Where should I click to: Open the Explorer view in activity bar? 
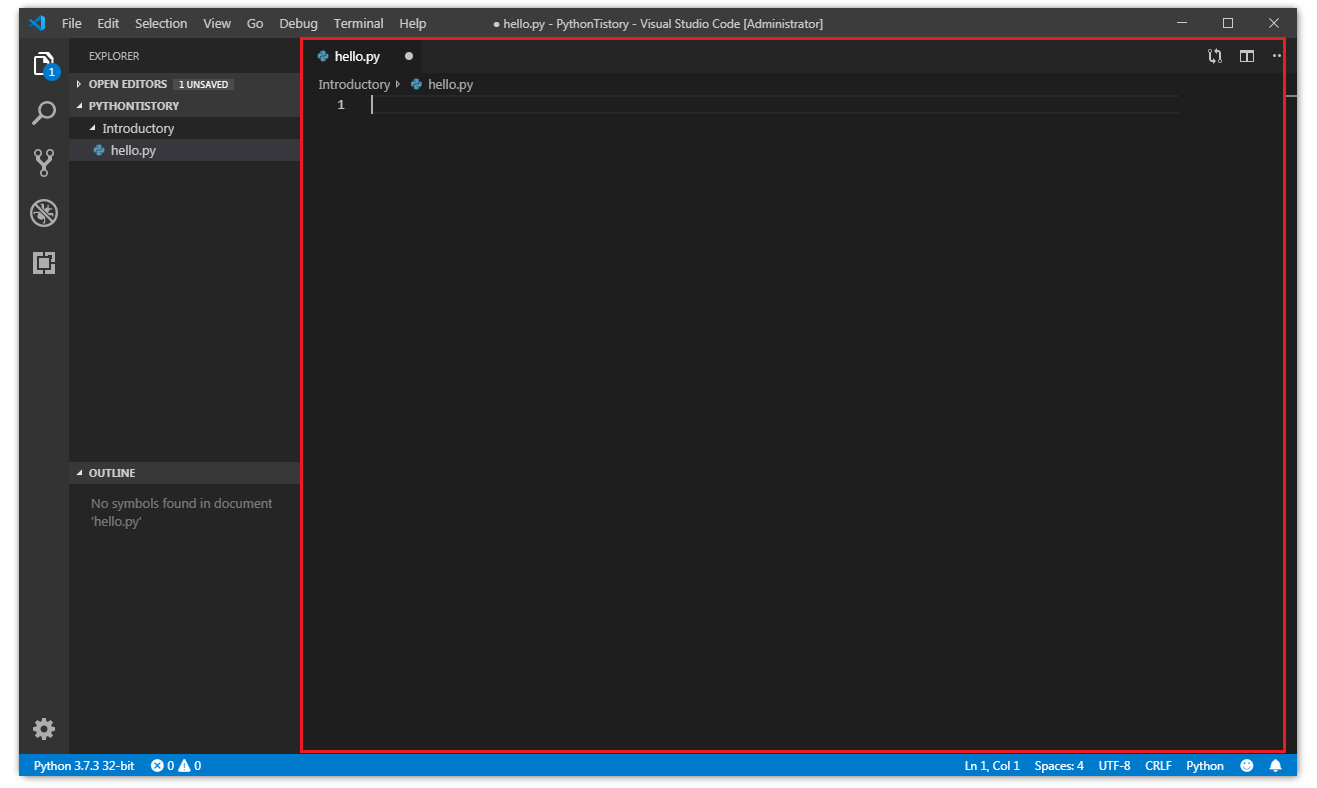pos(44,65)
